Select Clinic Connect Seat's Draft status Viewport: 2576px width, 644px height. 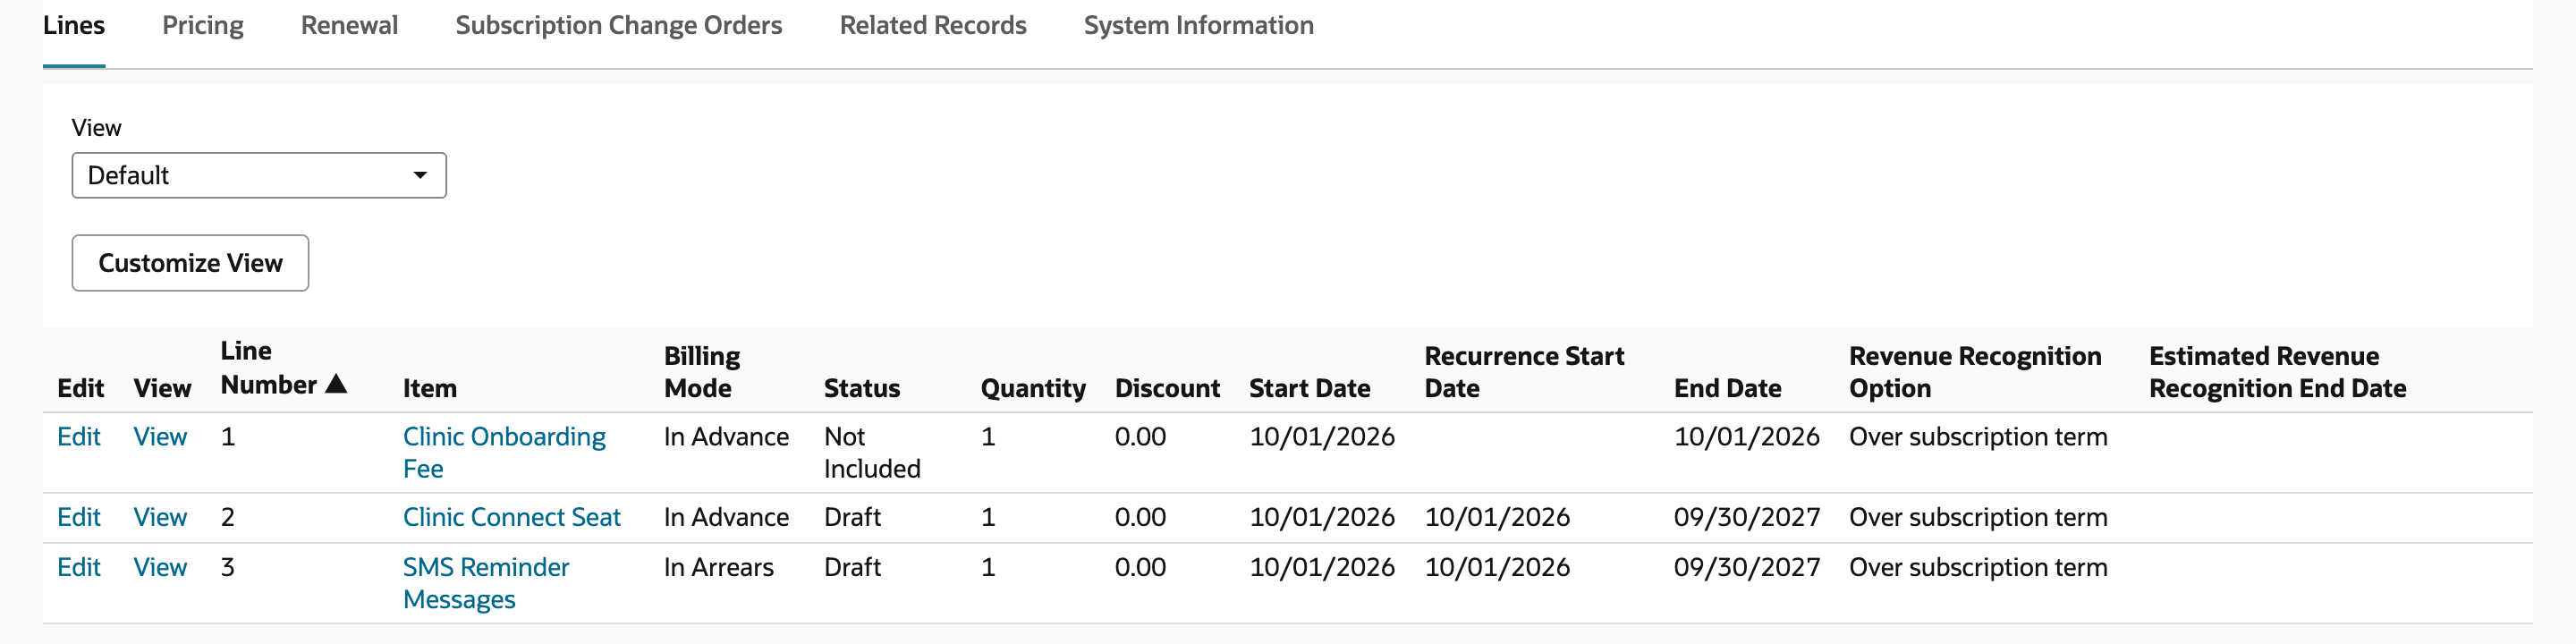click(x=852, y=517)
